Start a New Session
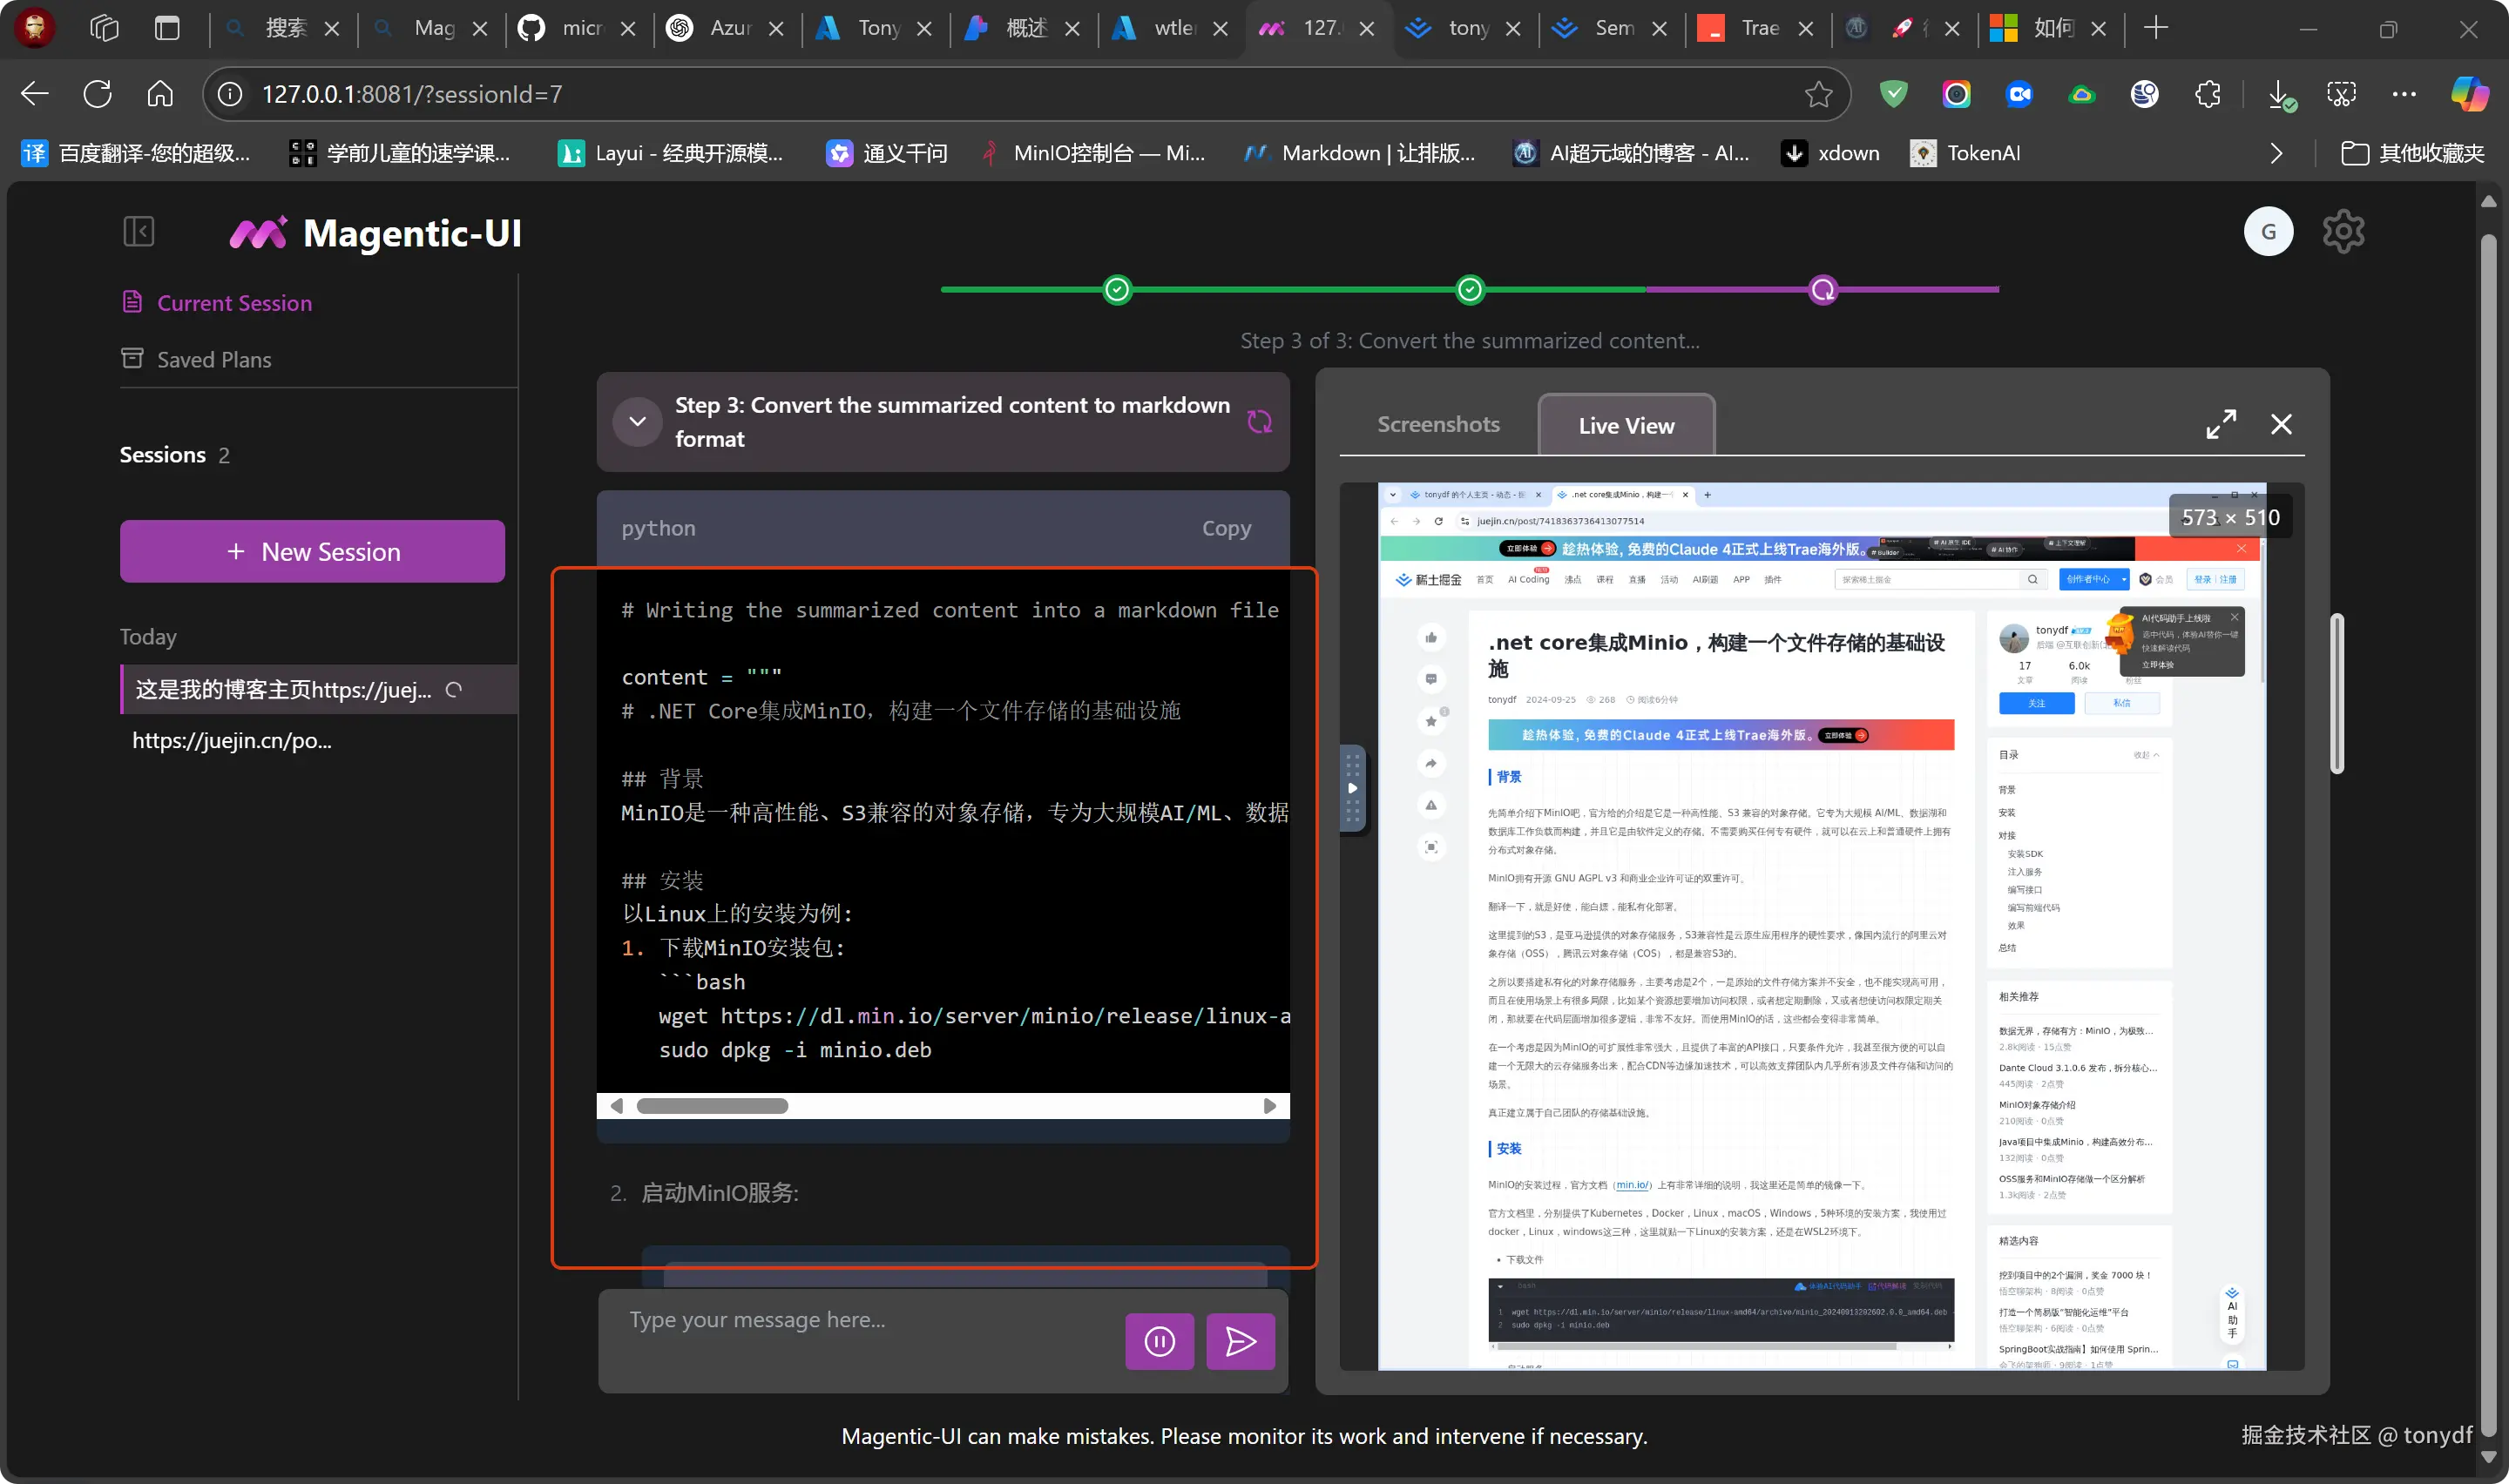Screen dimensions: 2509x1484 click(x=312, y=551)
